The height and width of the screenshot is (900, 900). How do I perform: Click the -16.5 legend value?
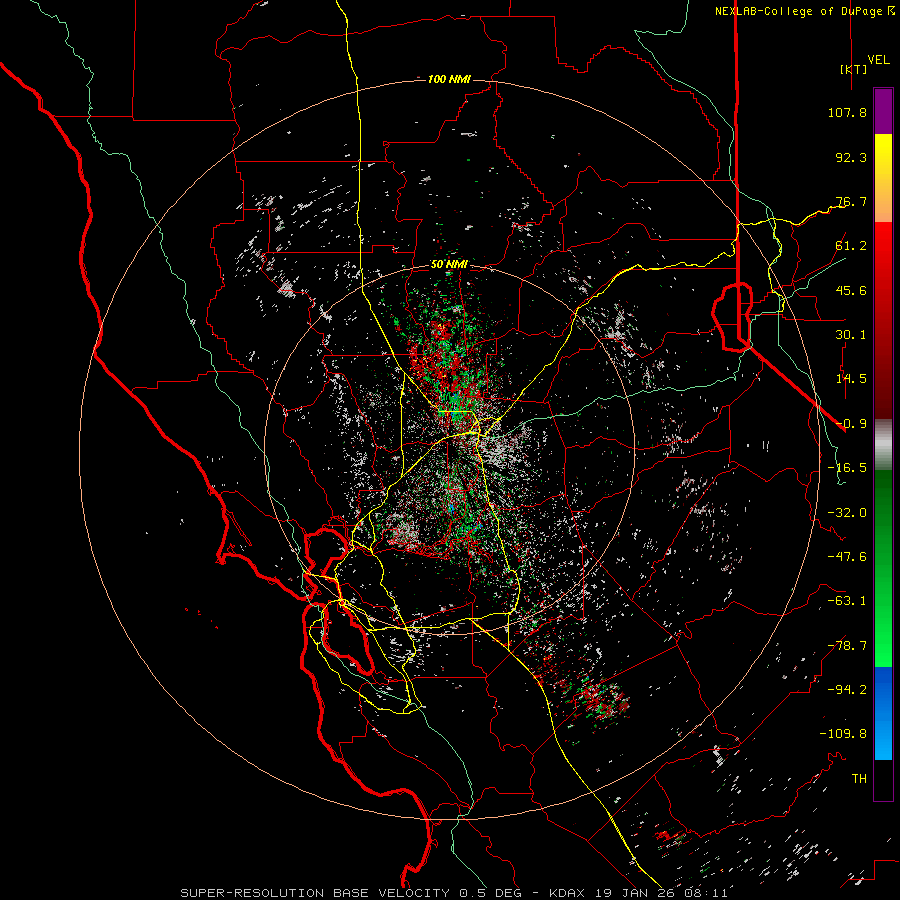tap(847, 468)
